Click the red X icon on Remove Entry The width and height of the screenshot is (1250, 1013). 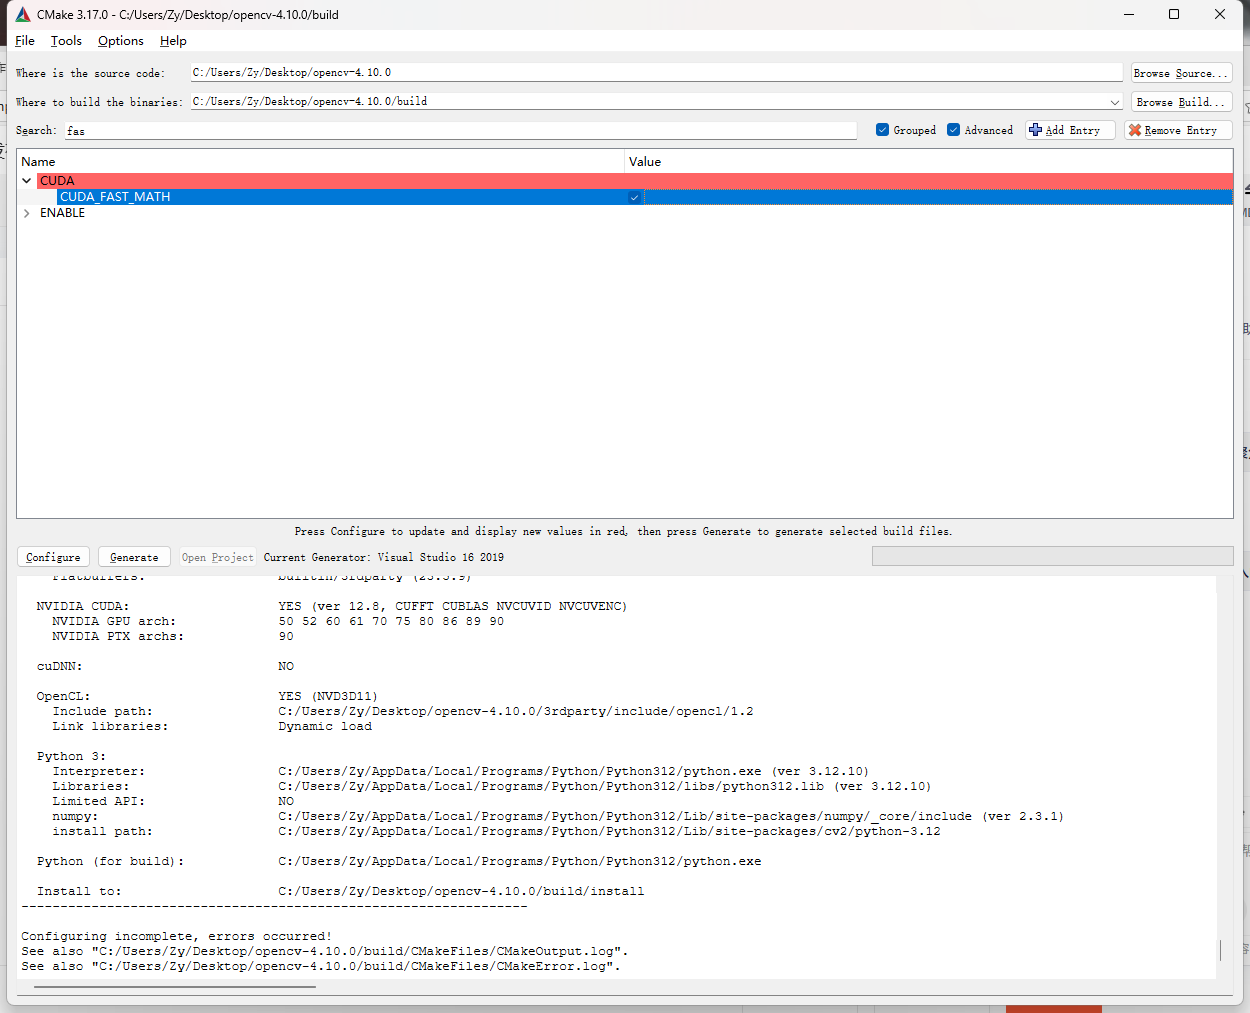pyautogui.click(x=1134, y=130)
